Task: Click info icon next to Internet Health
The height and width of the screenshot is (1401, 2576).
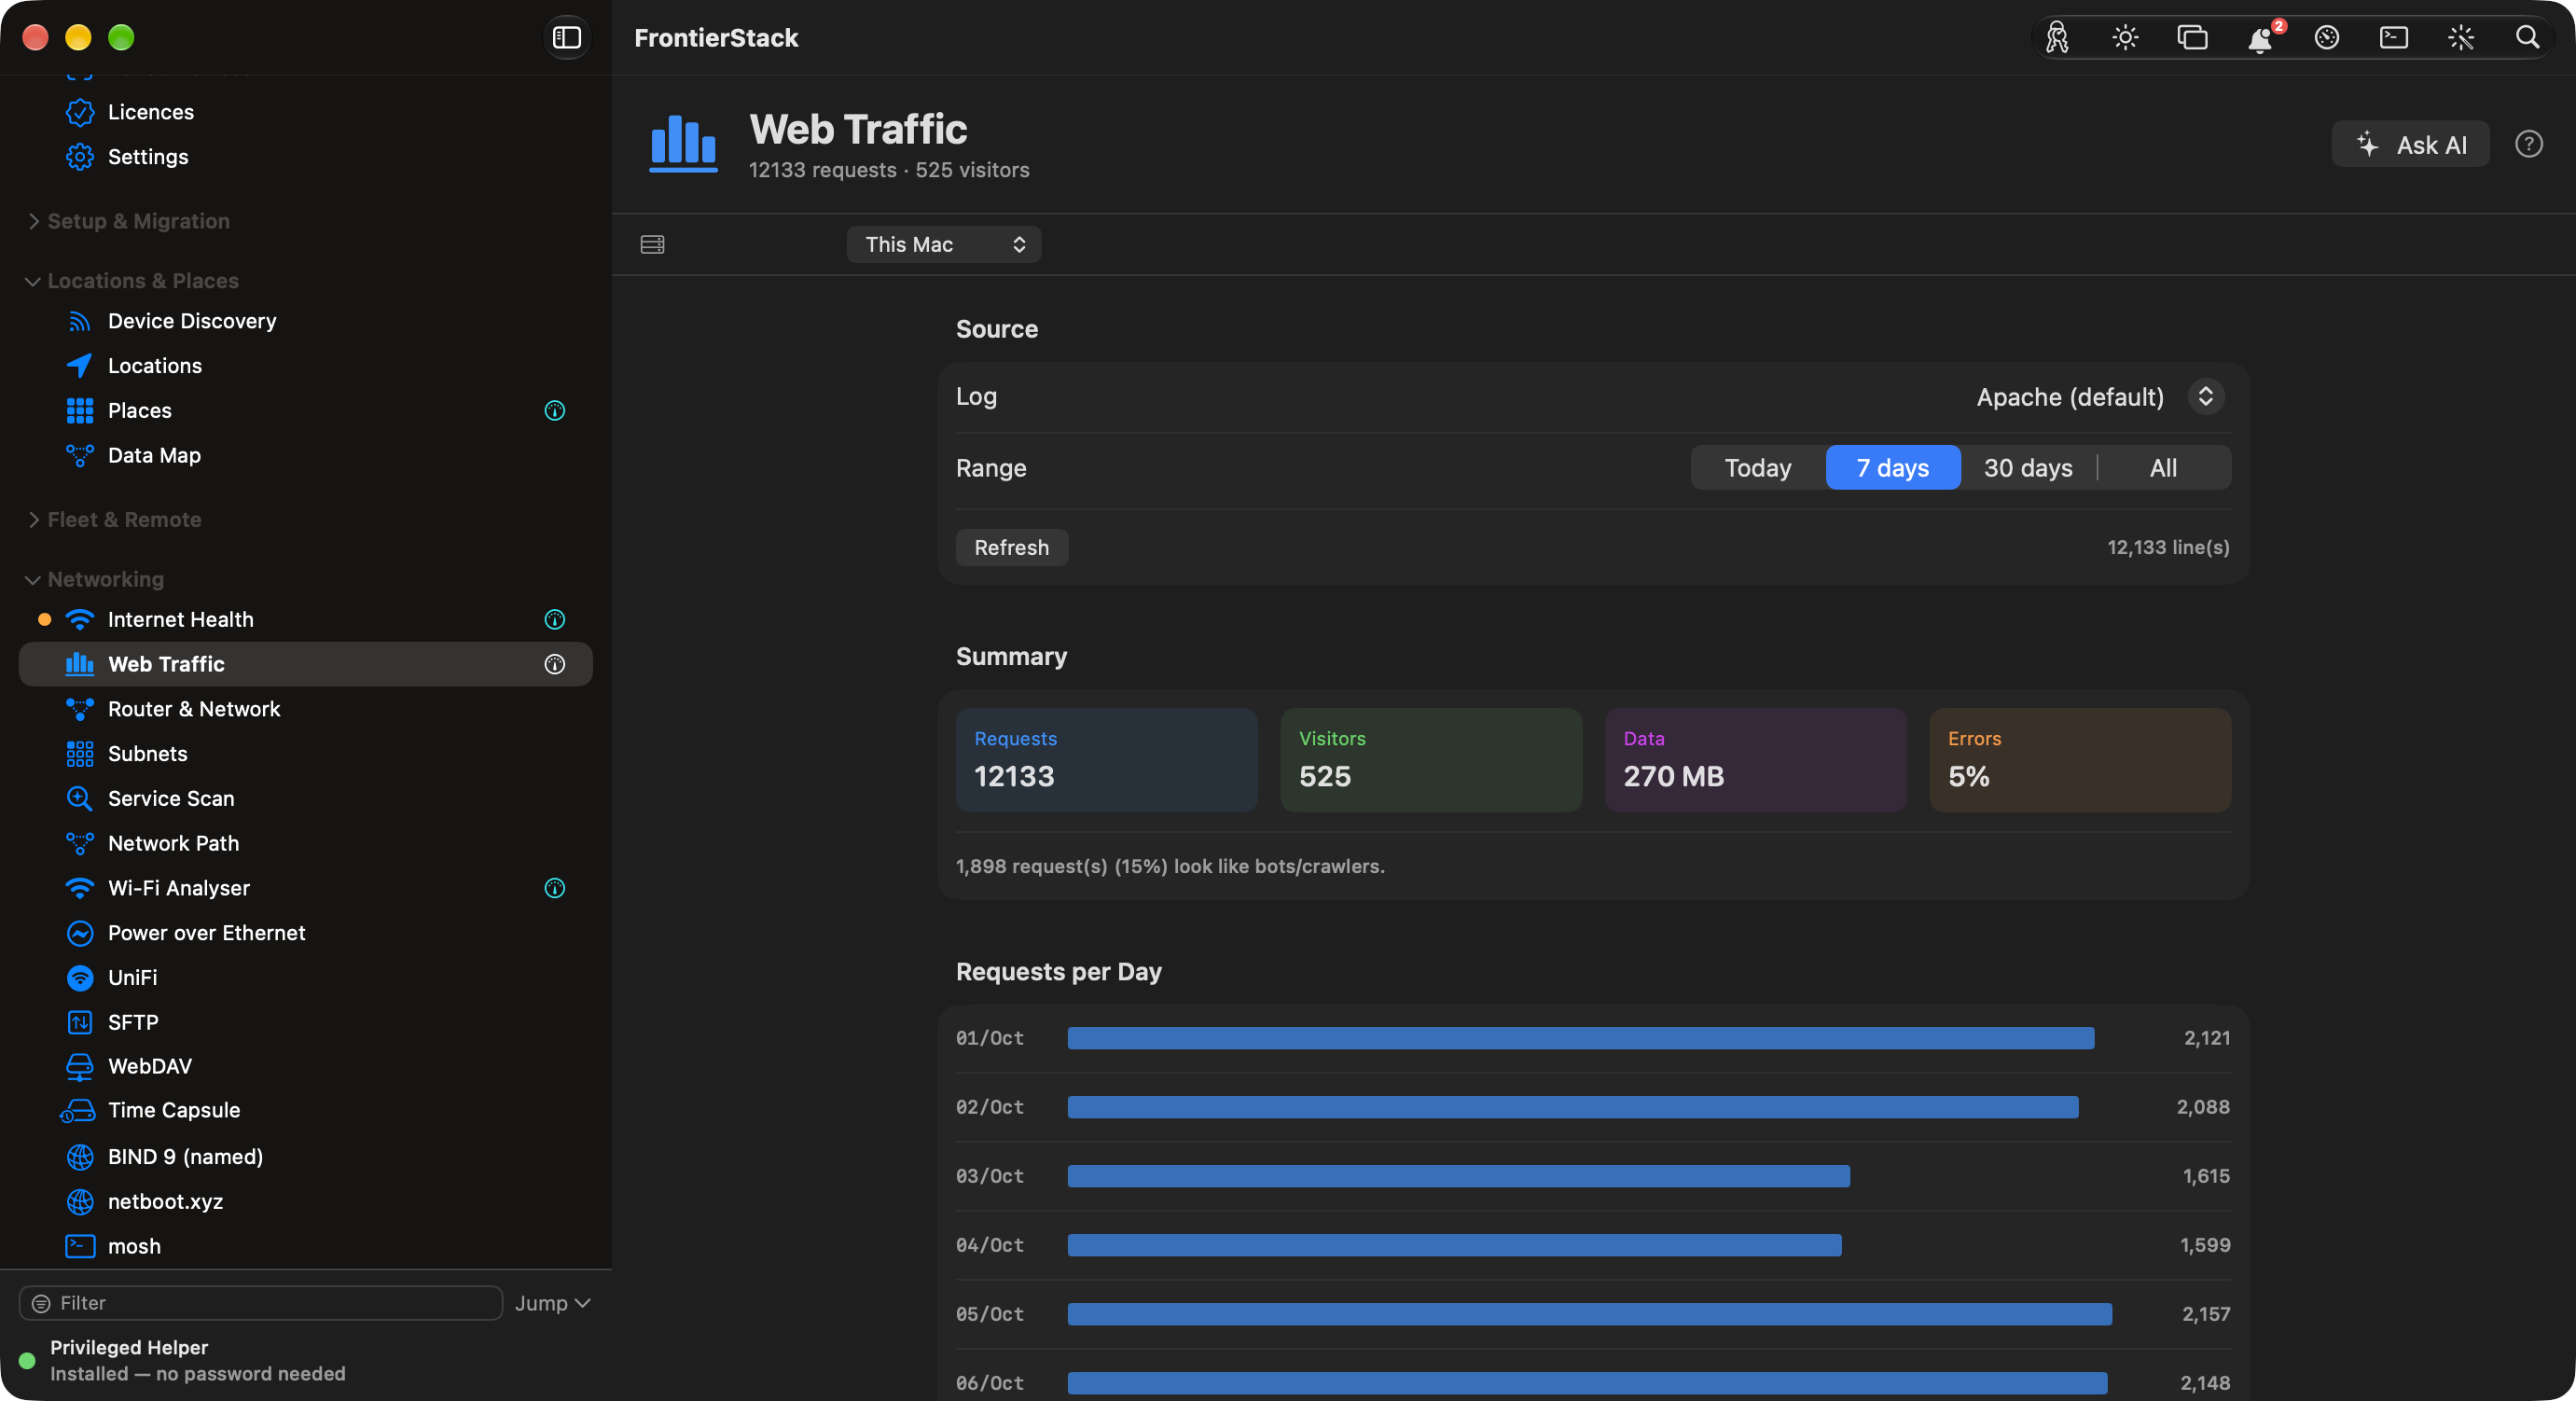Action: pos(555,619)
